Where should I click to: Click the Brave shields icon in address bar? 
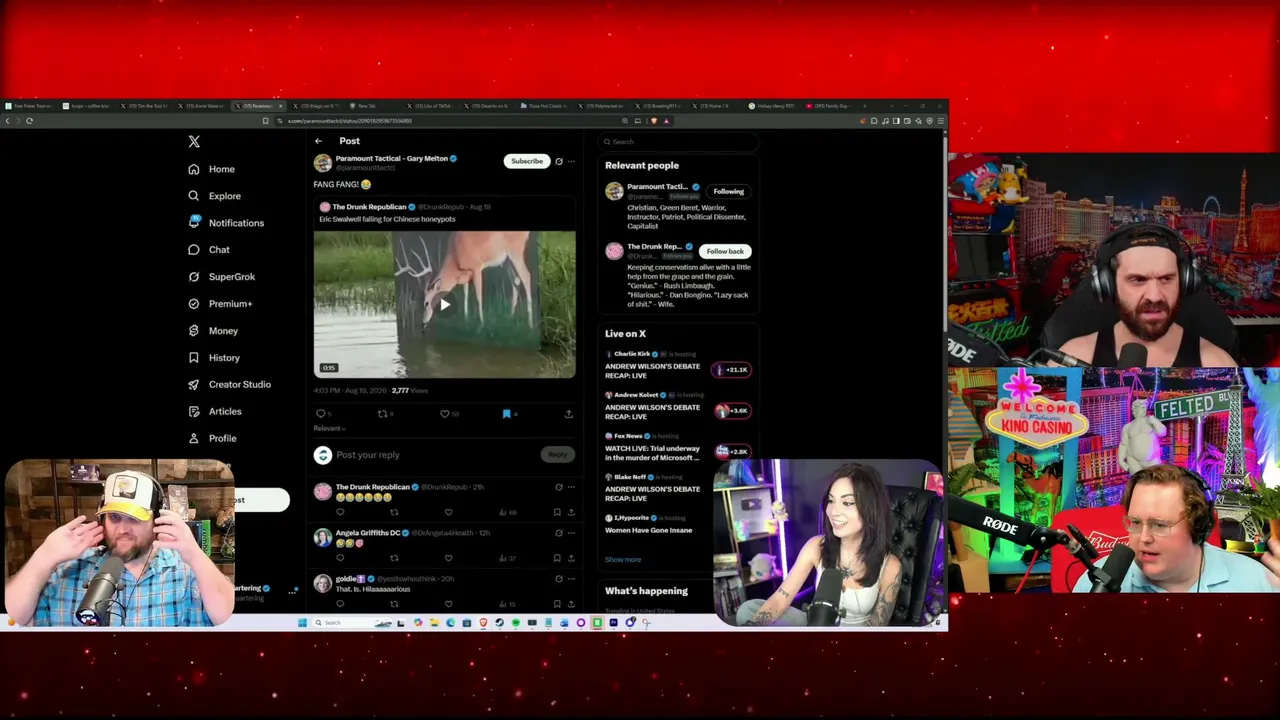point(654,121)
